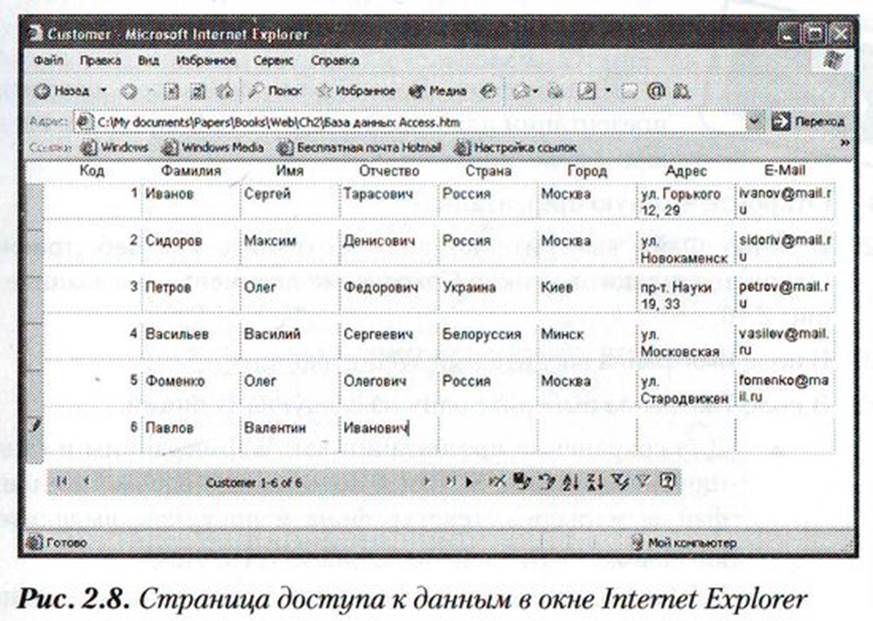Open the Messenger people icon
The height and width of the screenshot is (621, 873).
[x=682, y=91]
